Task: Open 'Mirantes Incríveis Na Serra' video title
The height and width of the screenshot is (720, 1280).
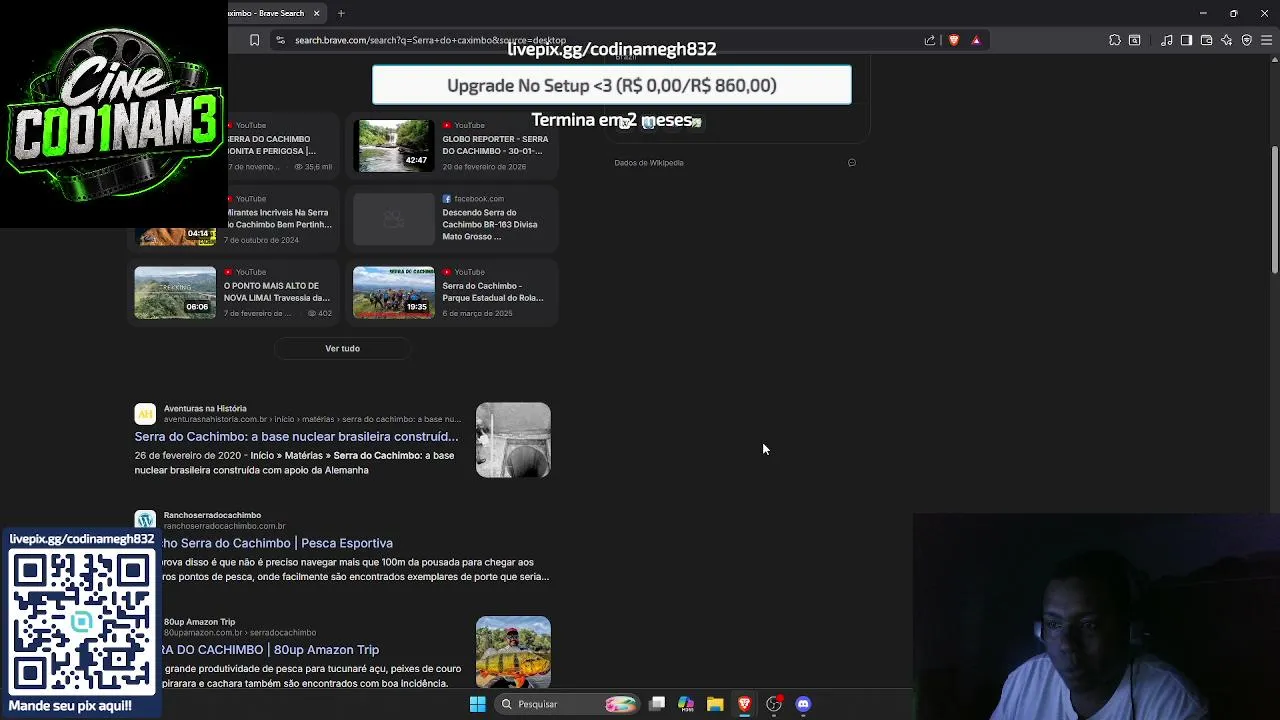Action: click(x=279, y=218)
